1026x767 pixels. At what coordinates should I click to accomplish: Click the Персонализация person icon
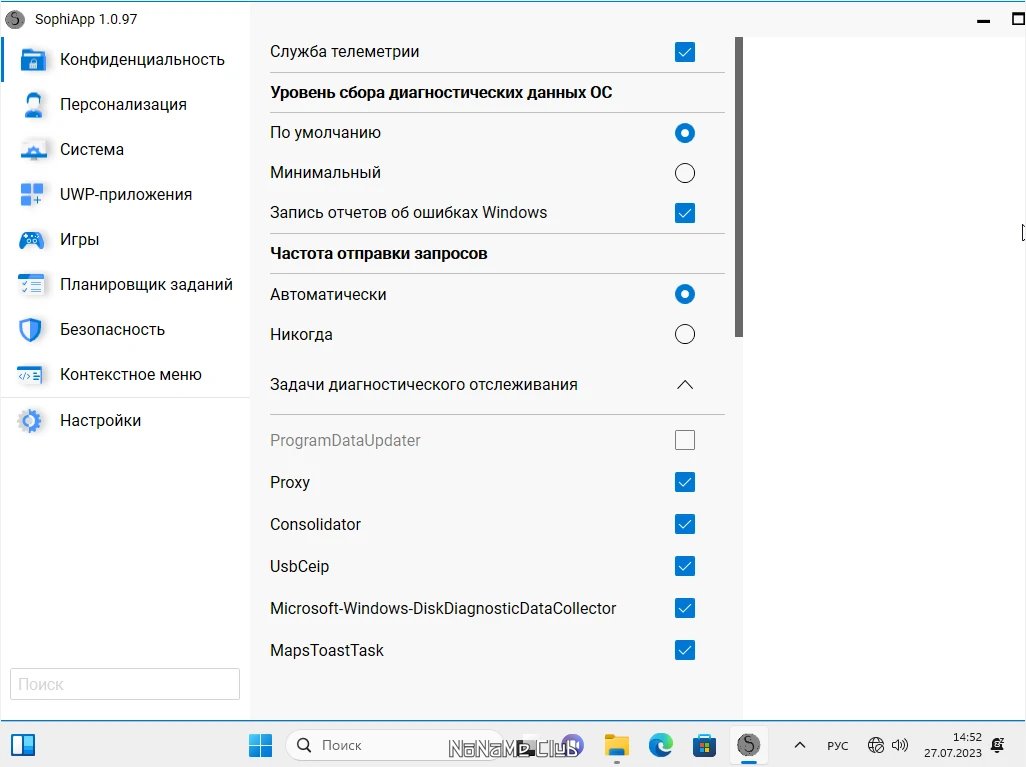point(33,105)
